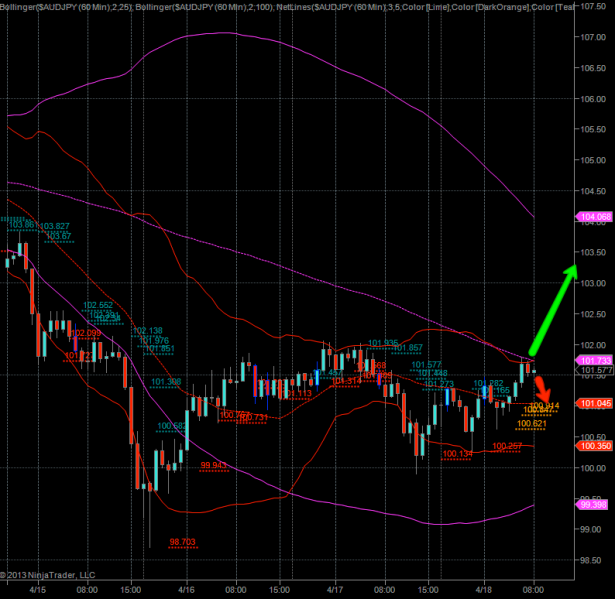
Task: Select the 102.138 teal net line label
Action: (148, 330)
